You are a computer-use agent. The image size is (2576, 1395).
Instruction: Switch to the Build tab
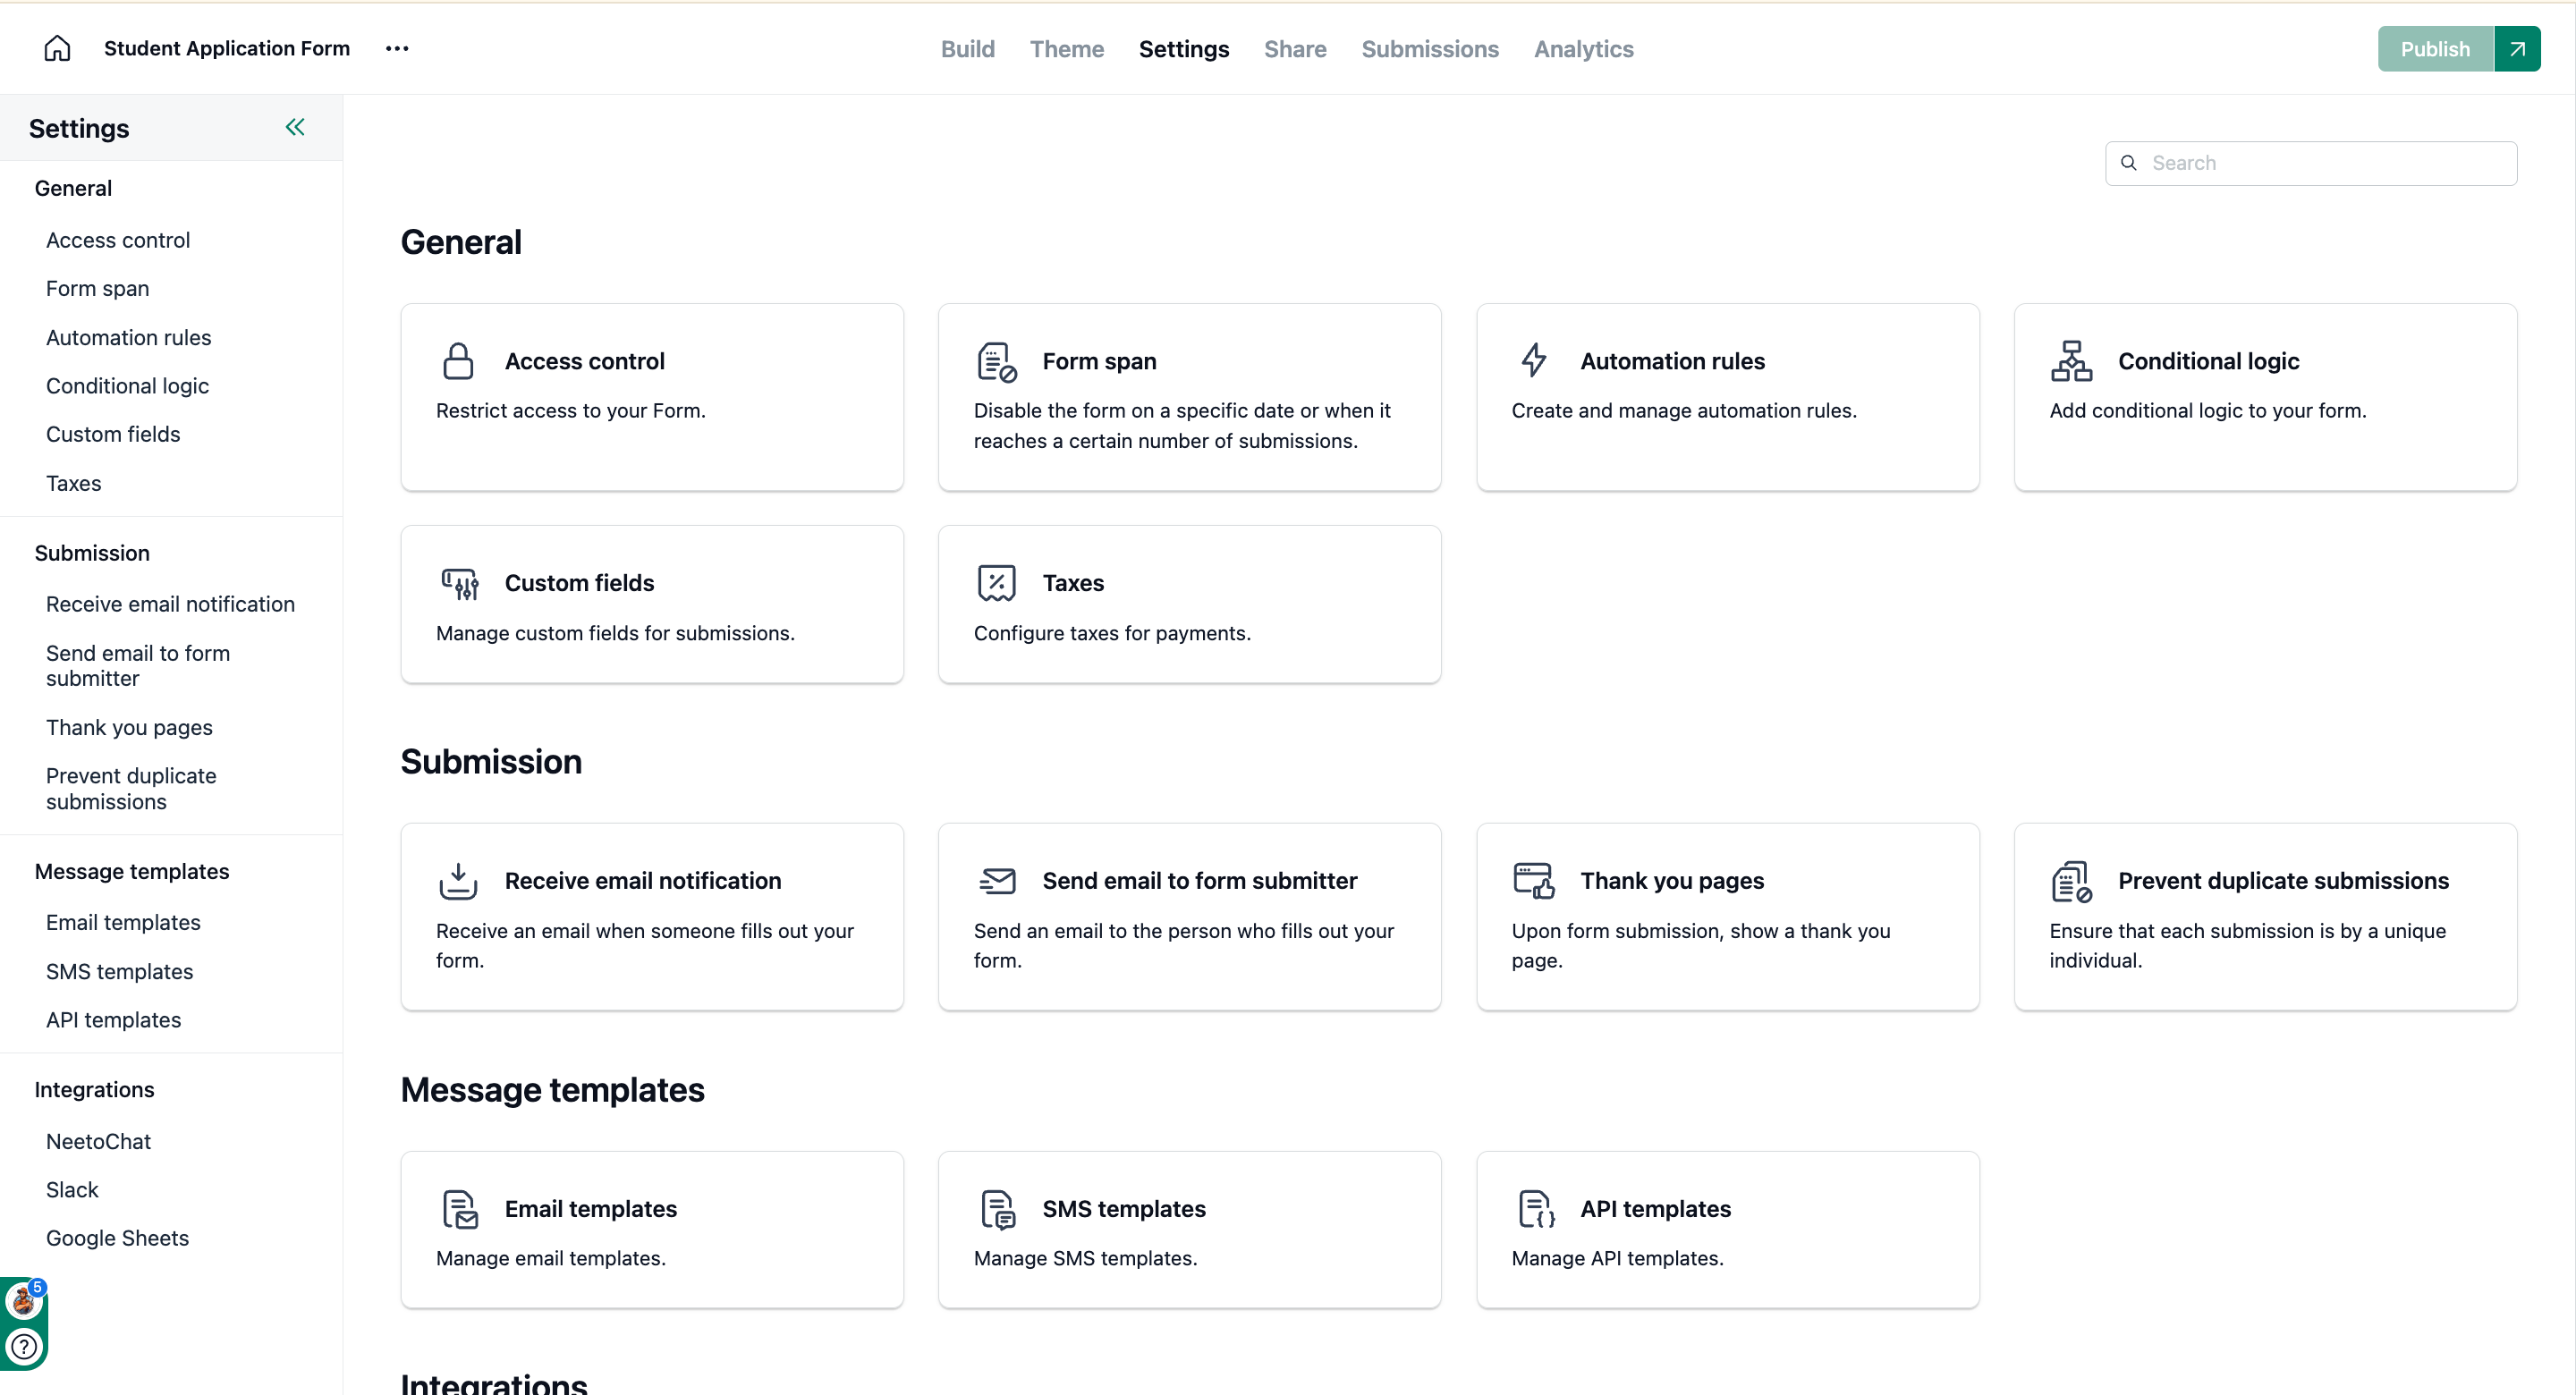pos(967,49)
